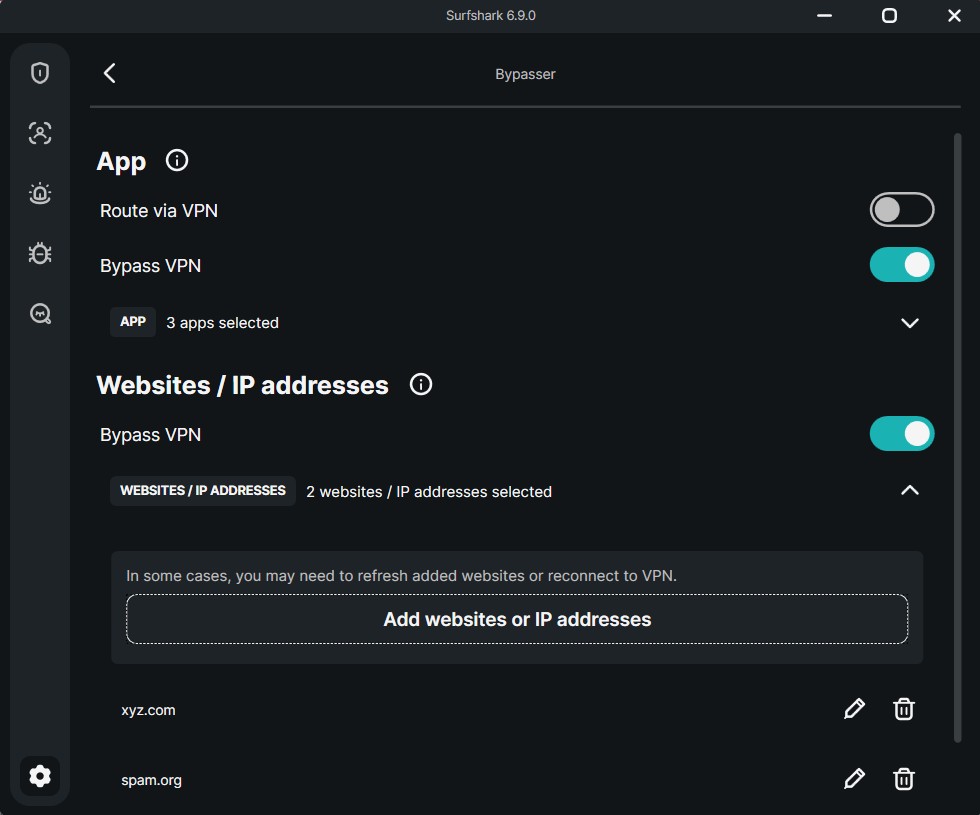Go back using the arrow beside Bypasser

(x=109, y=73)
